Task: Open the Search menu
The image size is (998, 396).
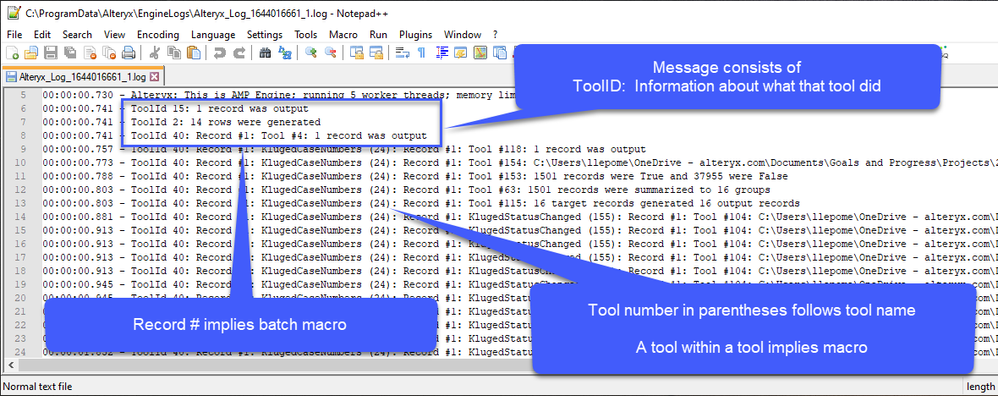Action: click(x=77, y=34)
